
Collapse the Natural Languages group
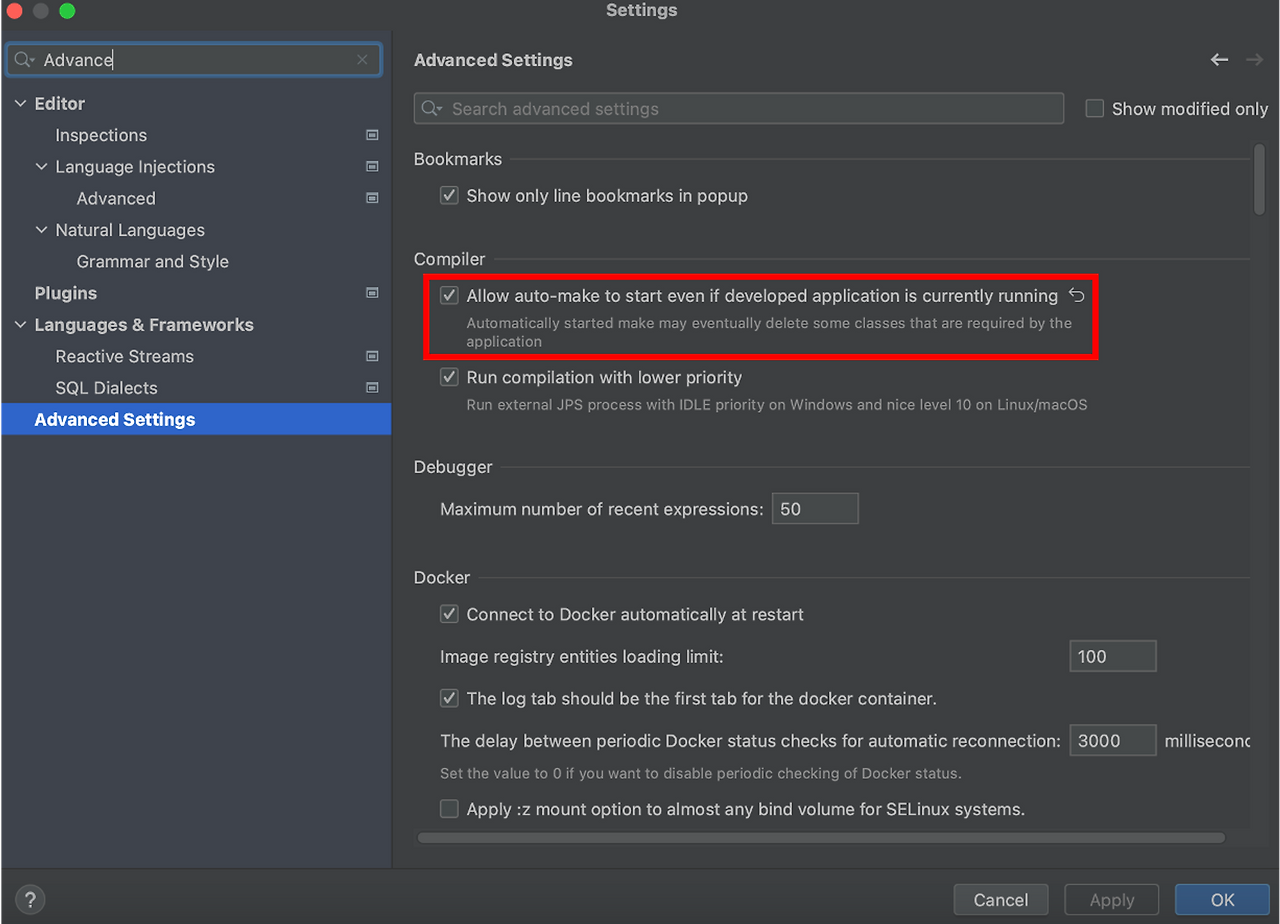pyautogui.click(x=41, y=229)
